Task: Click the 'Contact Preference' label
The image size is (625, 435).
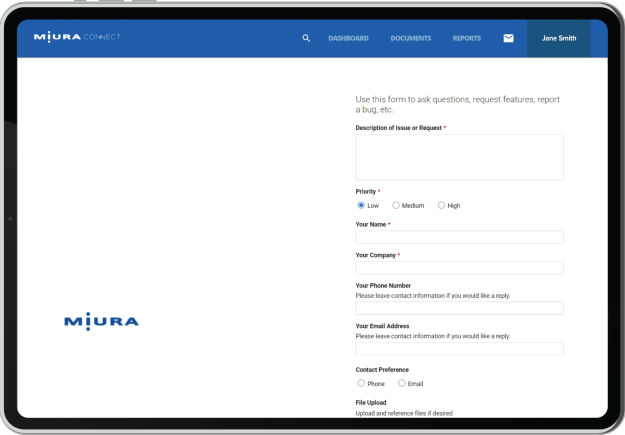Action: tap(382, 370)
